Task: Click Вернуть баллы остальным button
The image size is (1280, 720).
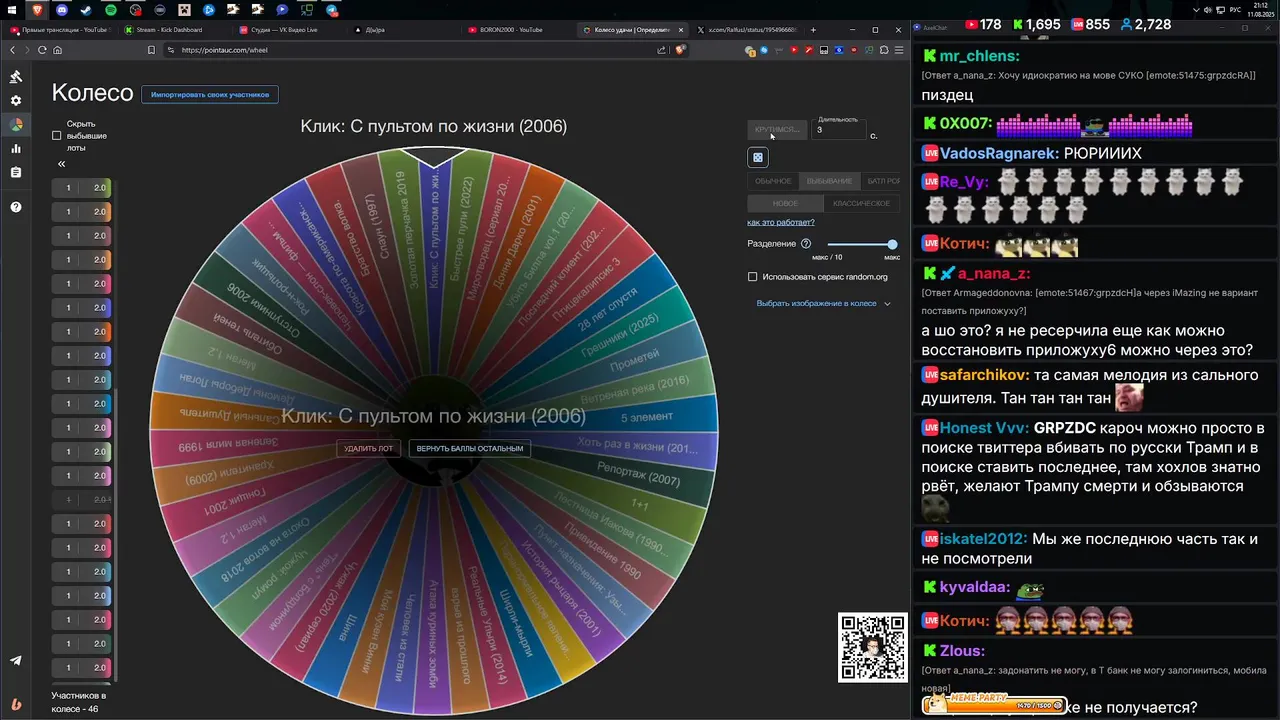Action: 470,448
